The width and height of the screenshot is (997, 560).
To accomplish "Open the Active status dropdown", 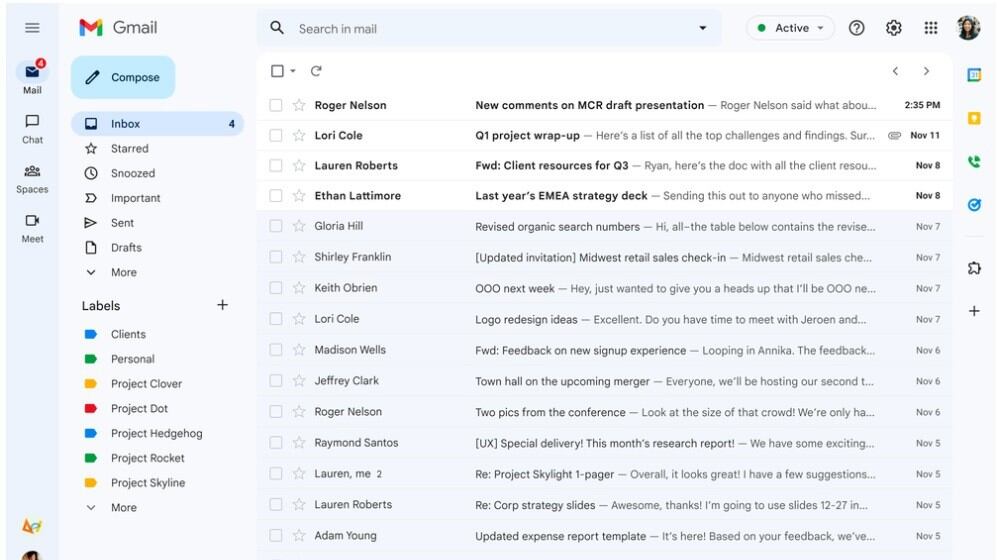I will (790, 28).
